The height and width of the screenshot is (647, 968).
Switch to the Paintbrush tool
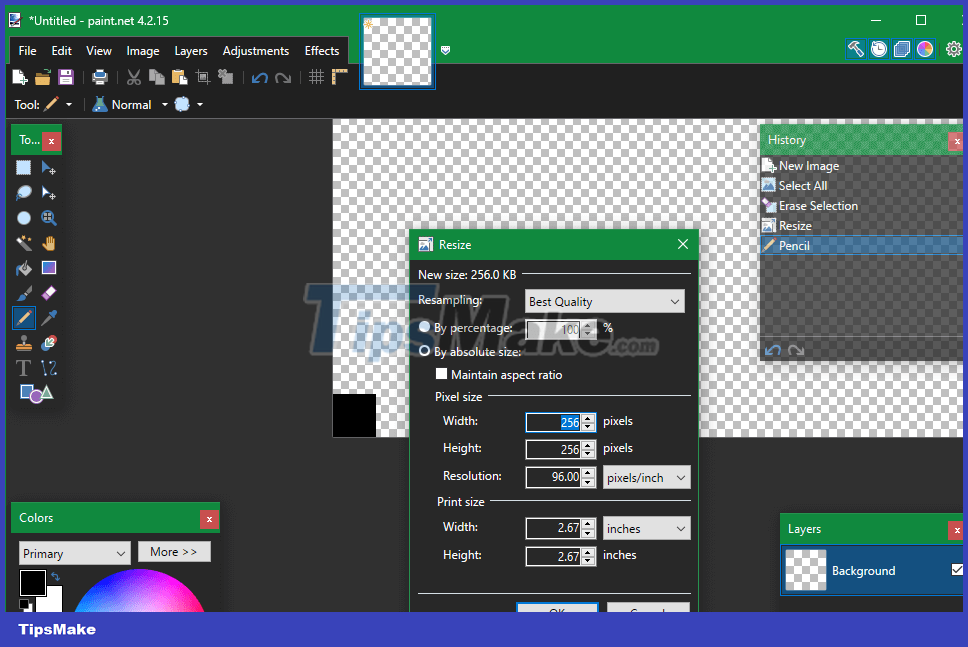point(22,293)
